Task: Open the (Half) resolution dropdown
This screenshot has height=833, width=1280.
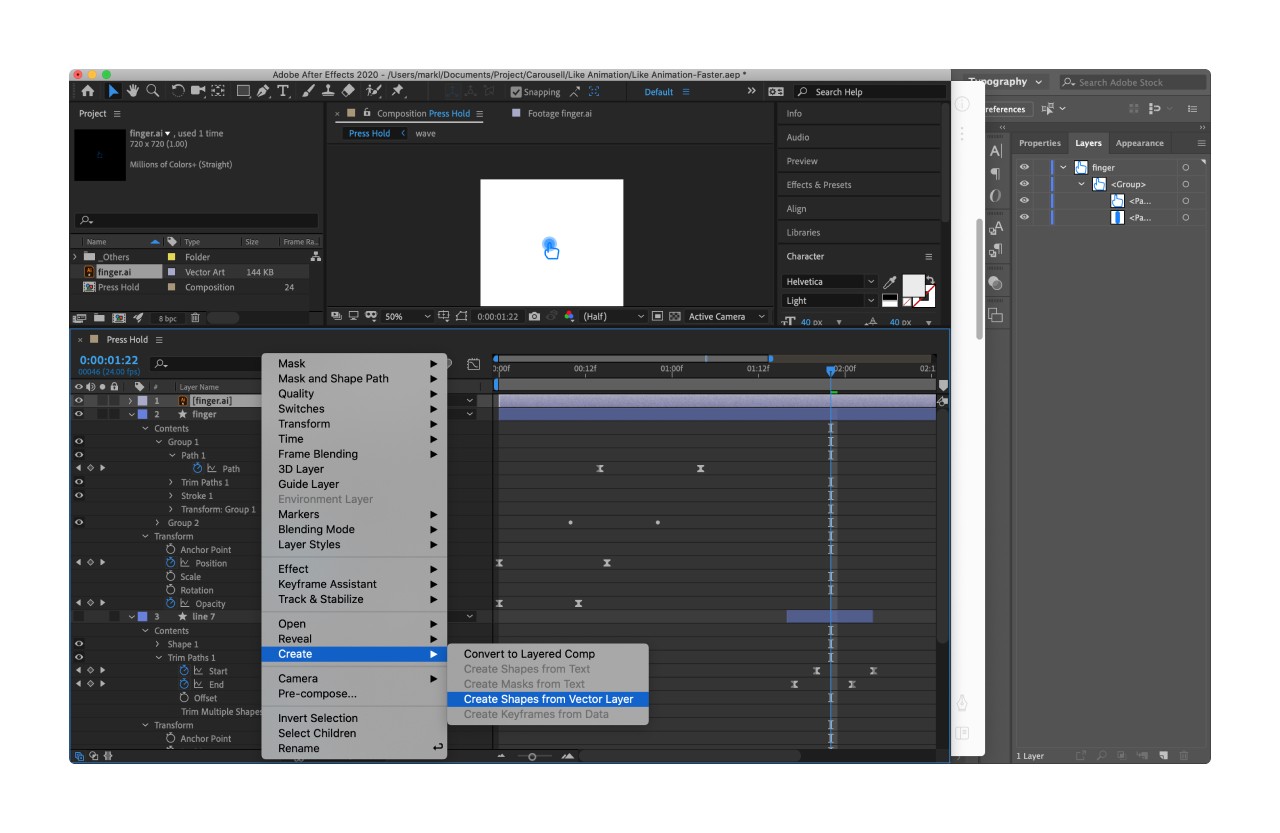Action: click(614, 316)
